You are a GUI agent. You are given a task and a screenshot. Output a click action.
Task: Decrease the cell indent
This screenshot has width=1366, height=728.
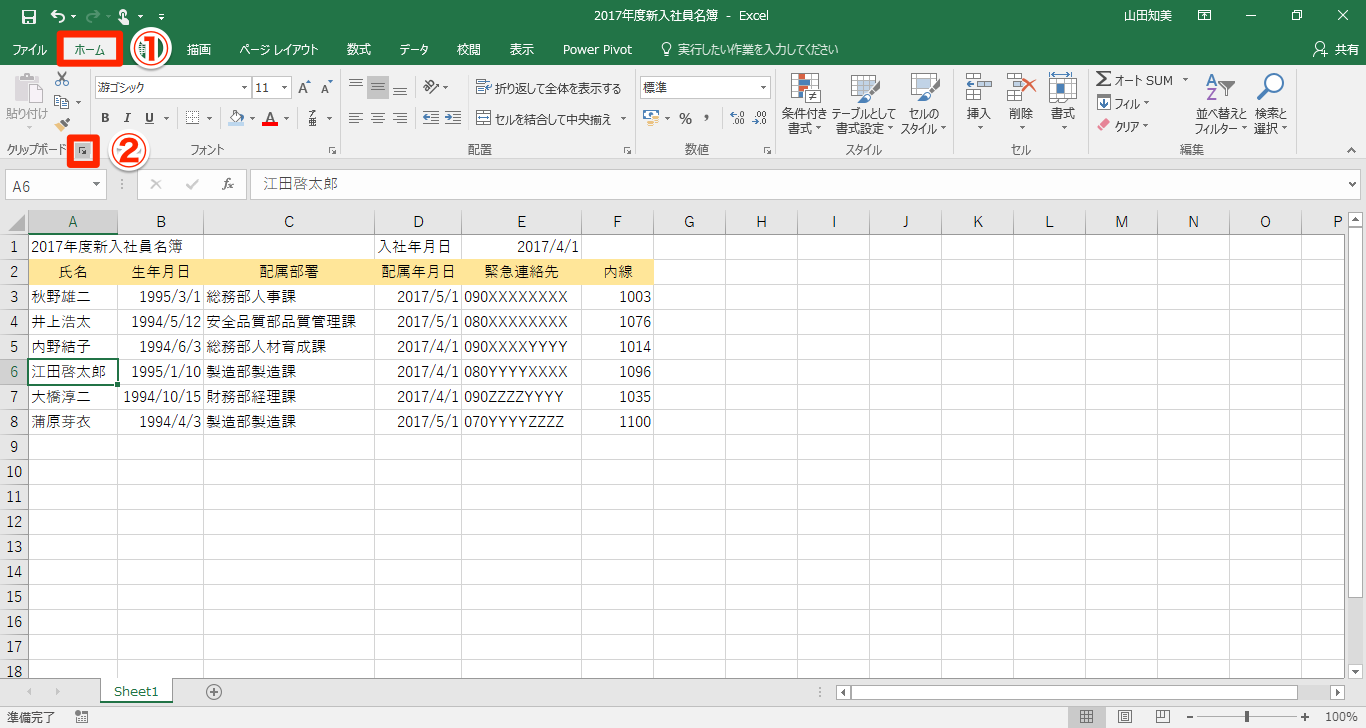pos(431,118)
